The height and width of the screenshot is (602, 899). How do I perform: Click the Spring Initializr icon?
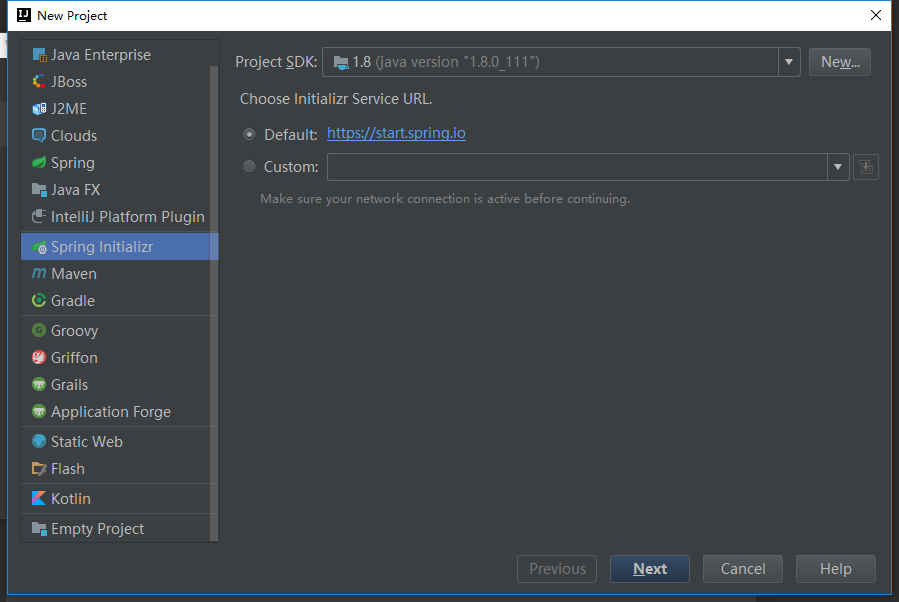[x=39, y=247]
